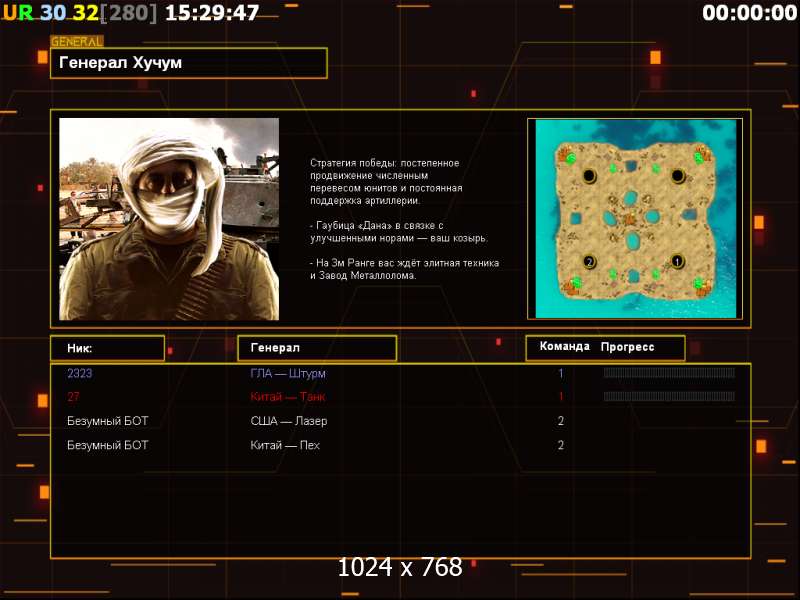Click the 15:29:47 clock overlay
The image size is (800, 600).
coord(212,13)
